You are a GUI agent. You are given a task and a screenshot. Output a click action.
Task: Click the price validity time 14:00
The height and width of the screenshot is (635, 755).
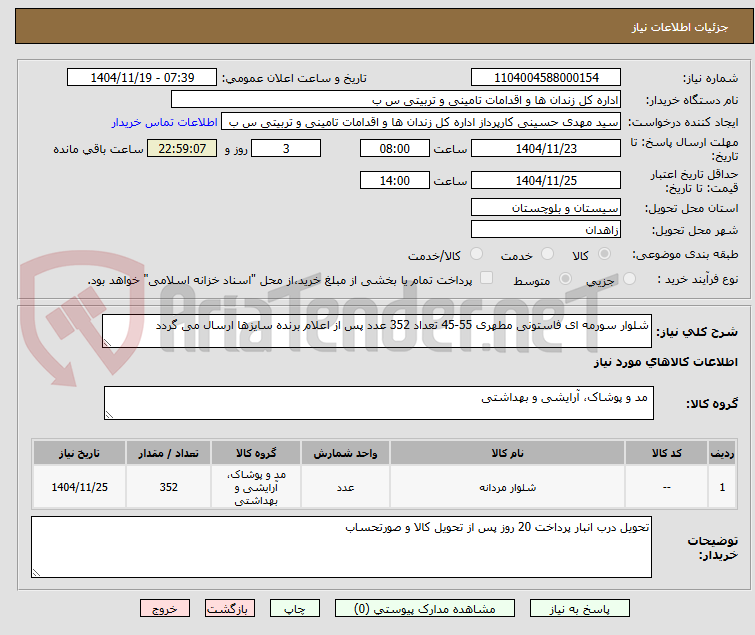(x=394, y=181)
